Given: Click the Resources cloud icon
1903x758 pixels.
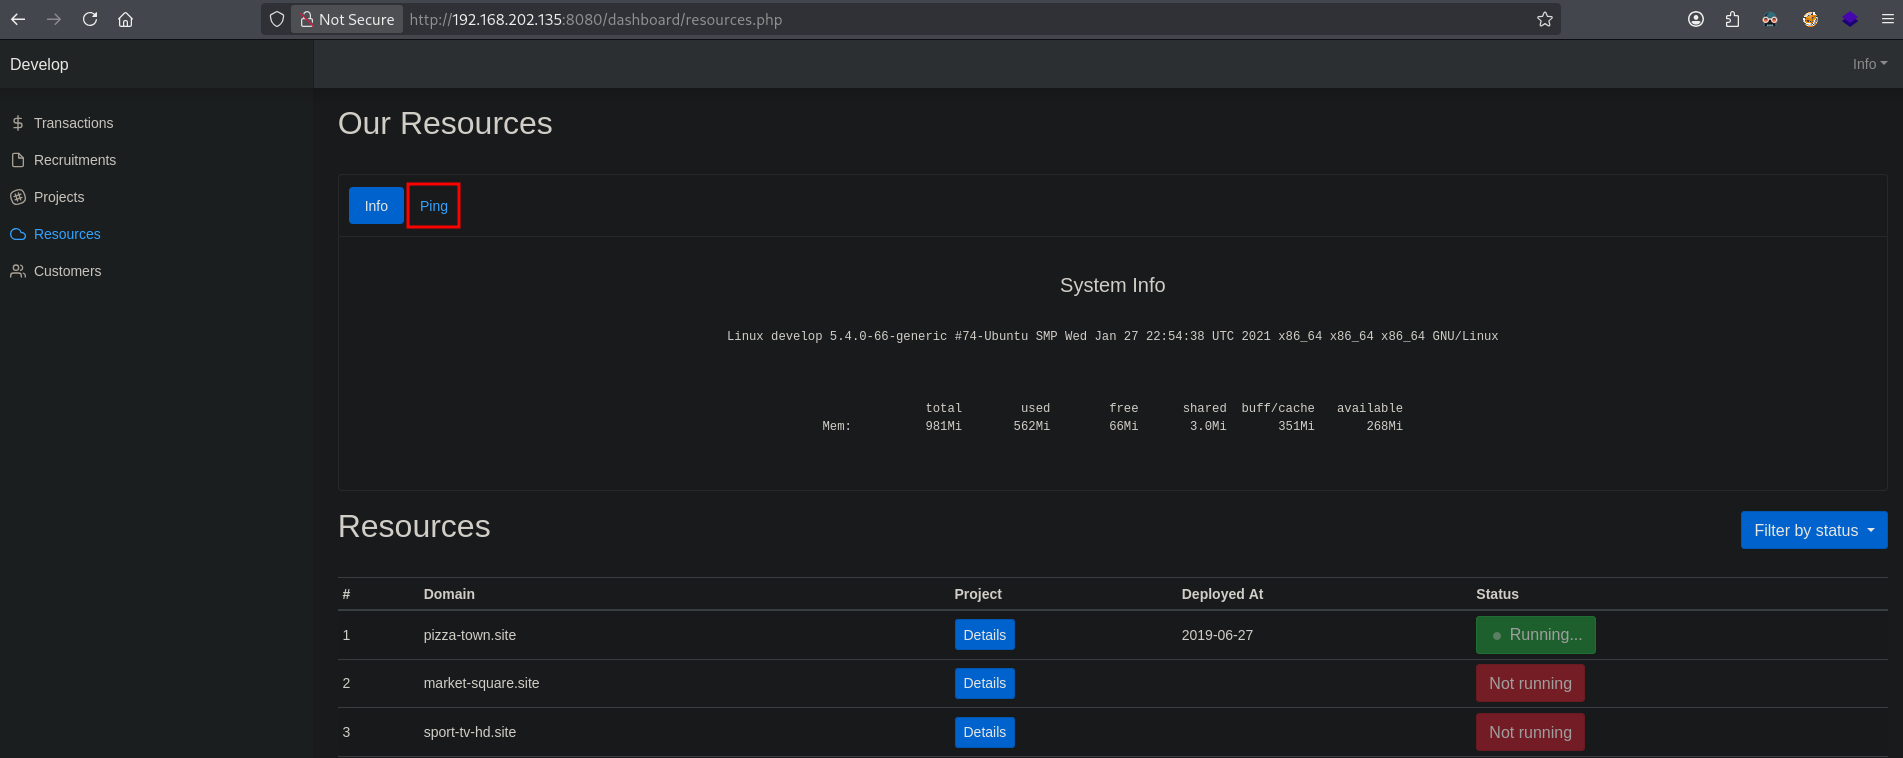Looking at the screenshot, I should pos(18,234).
